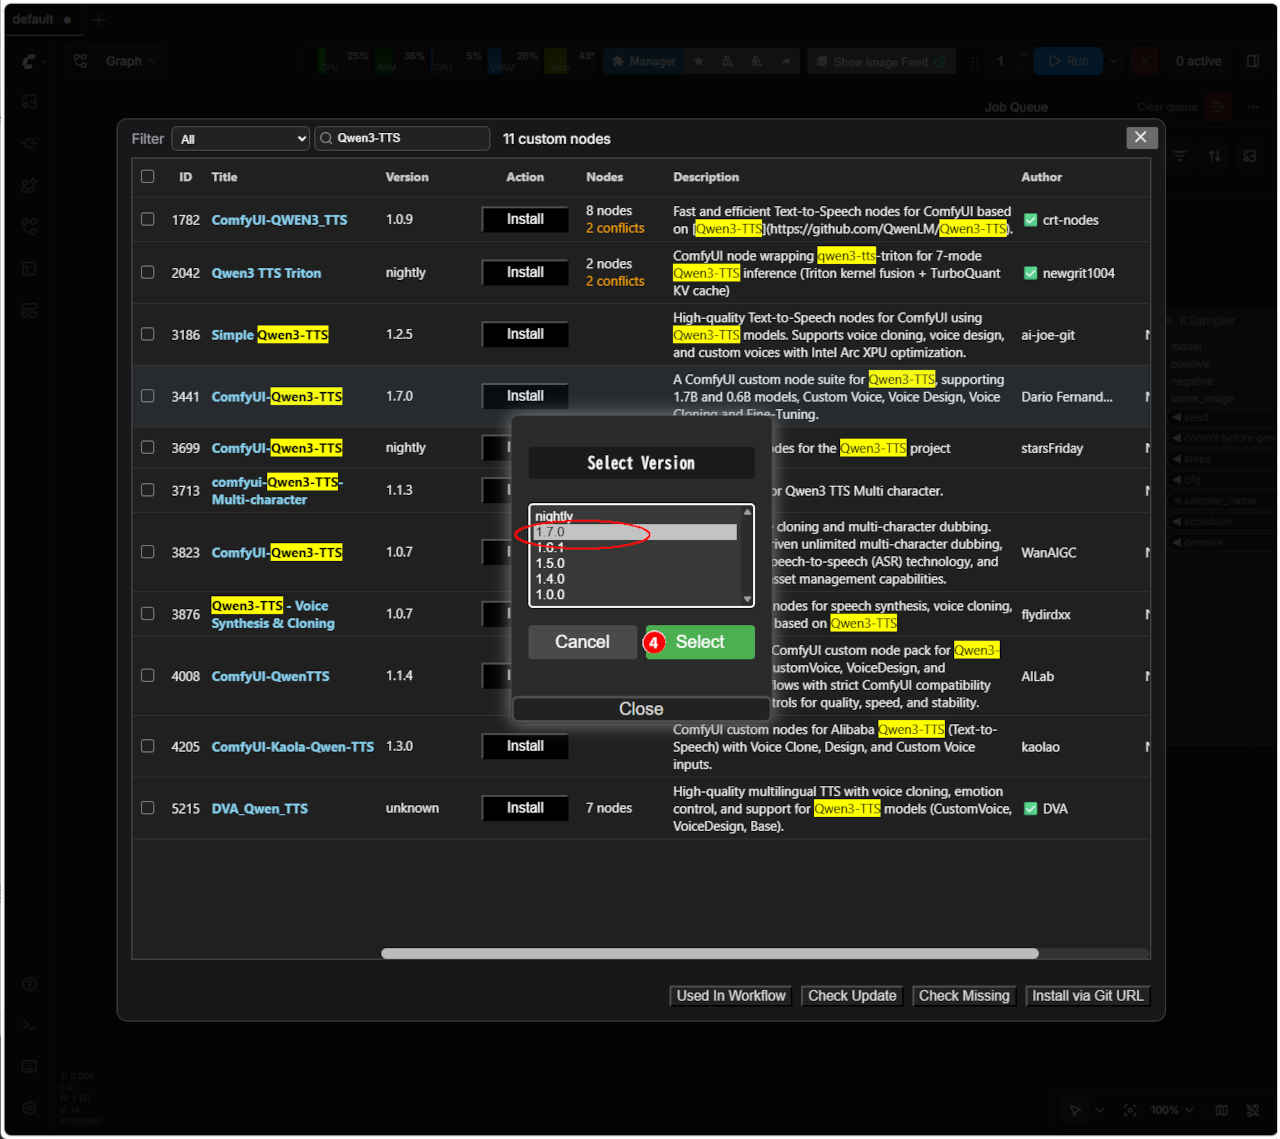1280x1139 pixels.
Task: Install ComfyUI-QWEN3_TTS version 1.0.9
Action: tap(525, 219)
